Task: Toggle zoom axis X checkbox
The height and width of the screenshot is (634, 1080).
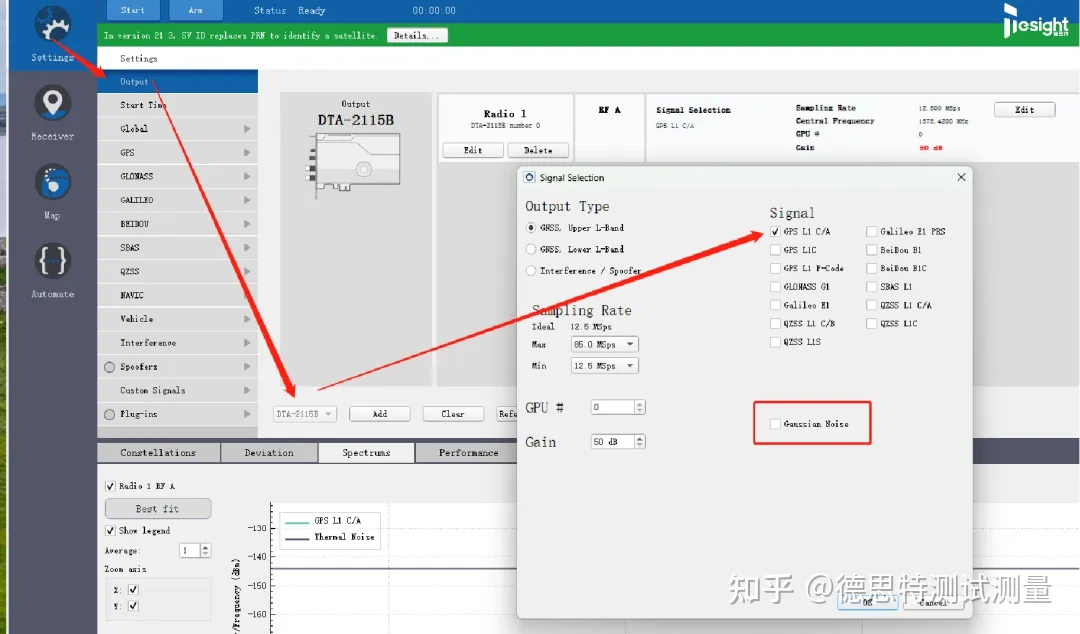Action: (x=133, y=590)
